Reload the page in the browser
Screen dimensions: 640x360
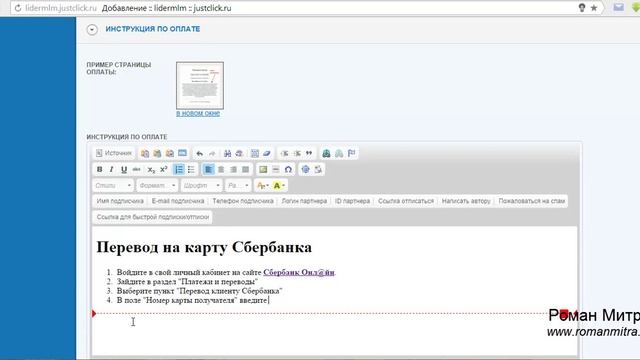coord(18,8)
